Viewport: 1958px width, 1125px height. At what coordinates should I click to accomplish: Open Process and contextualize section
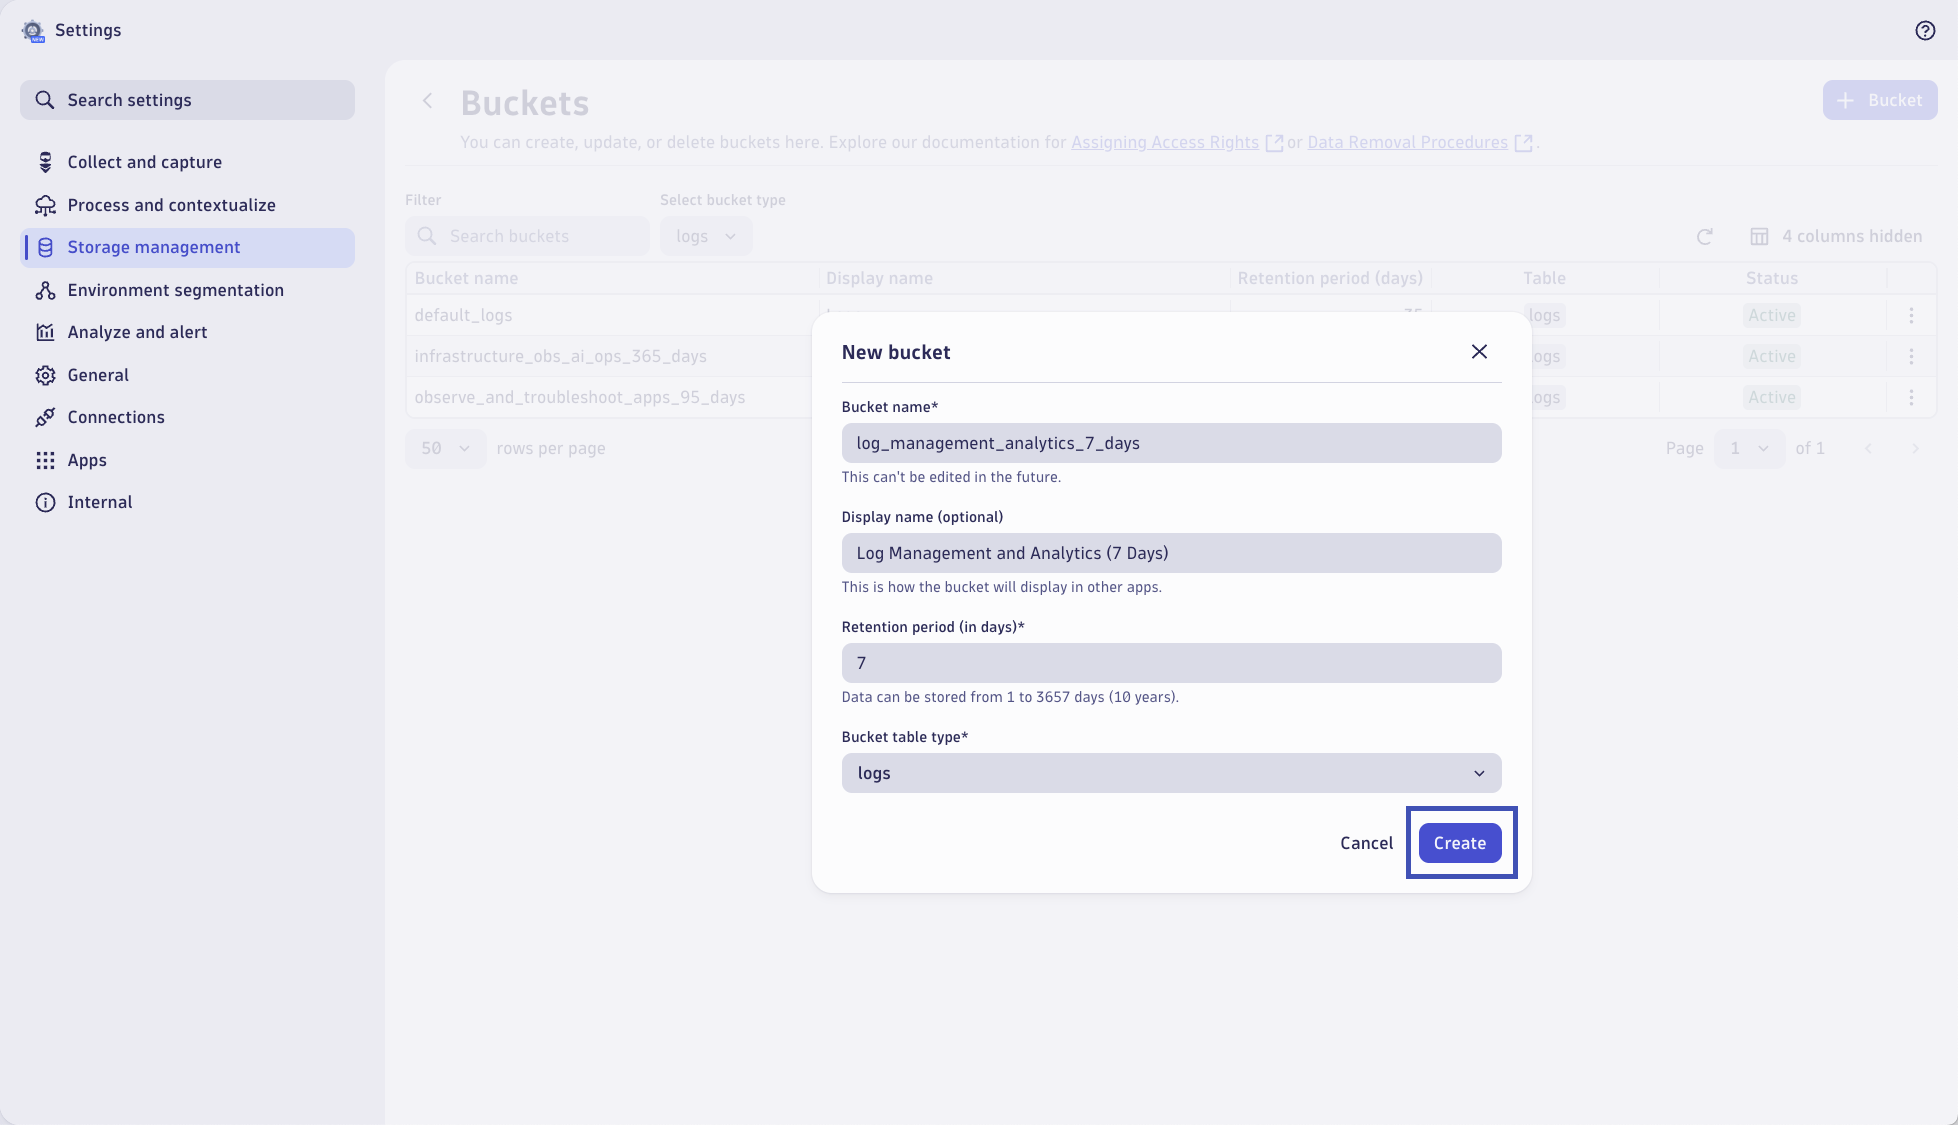pos(187,205)
